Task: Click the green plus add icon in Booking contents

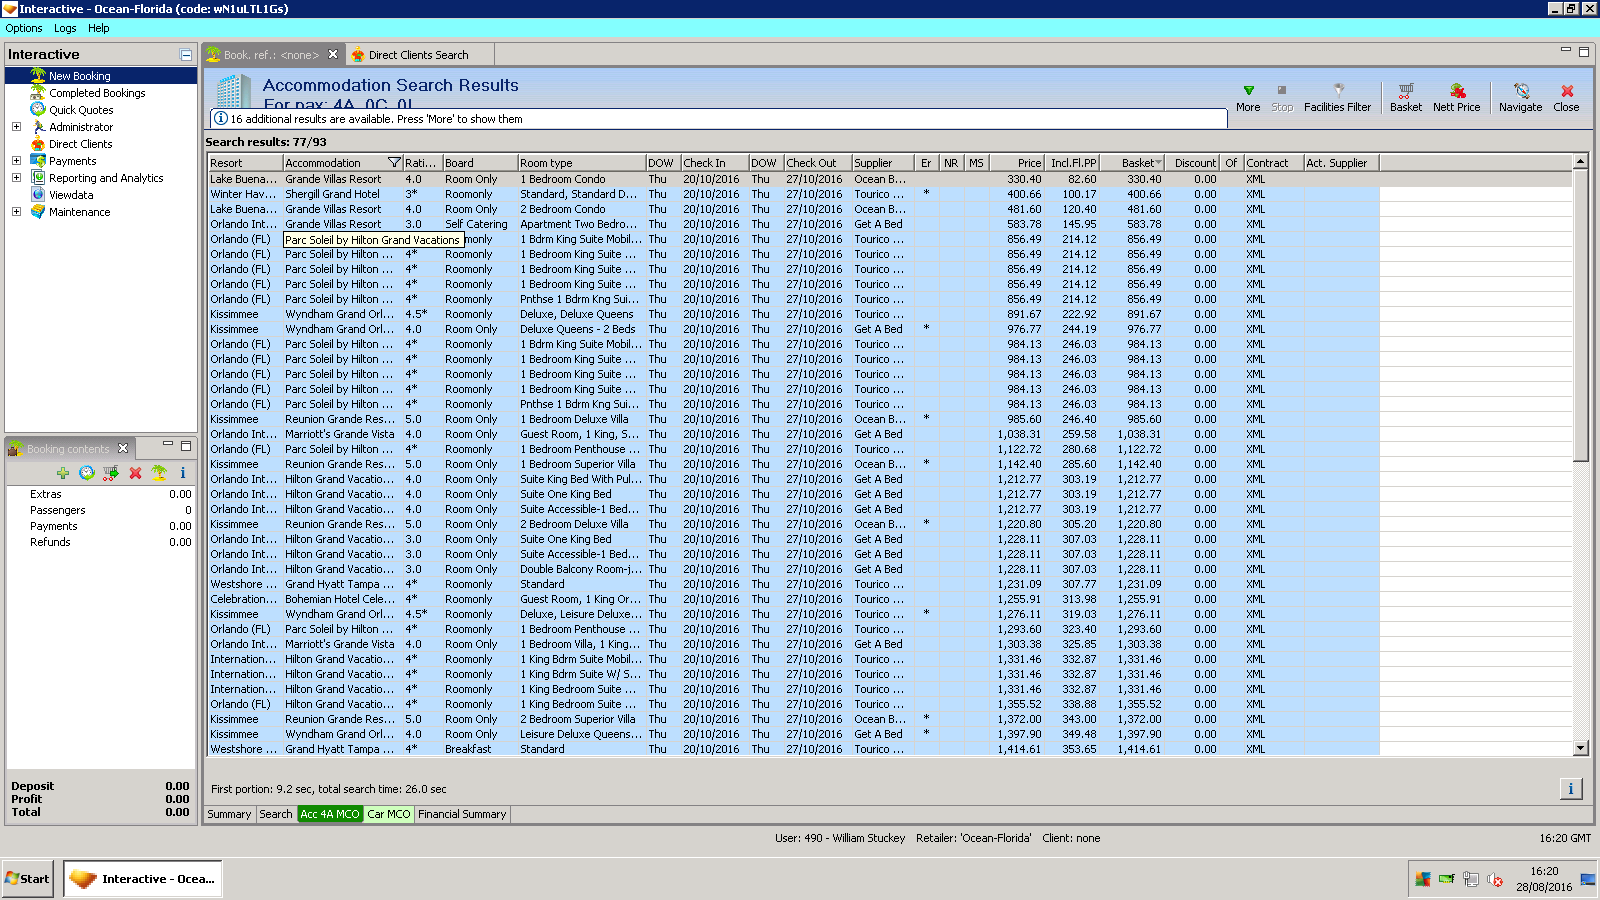Action: click(63, 473)
